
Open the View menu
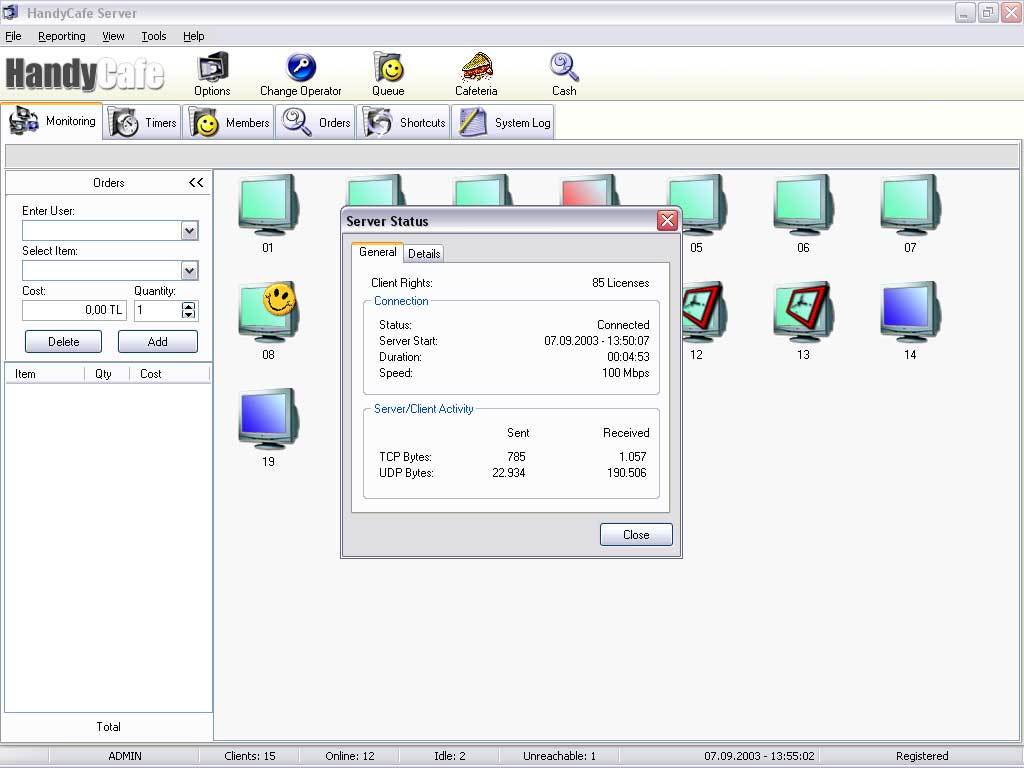pos(113,36)
